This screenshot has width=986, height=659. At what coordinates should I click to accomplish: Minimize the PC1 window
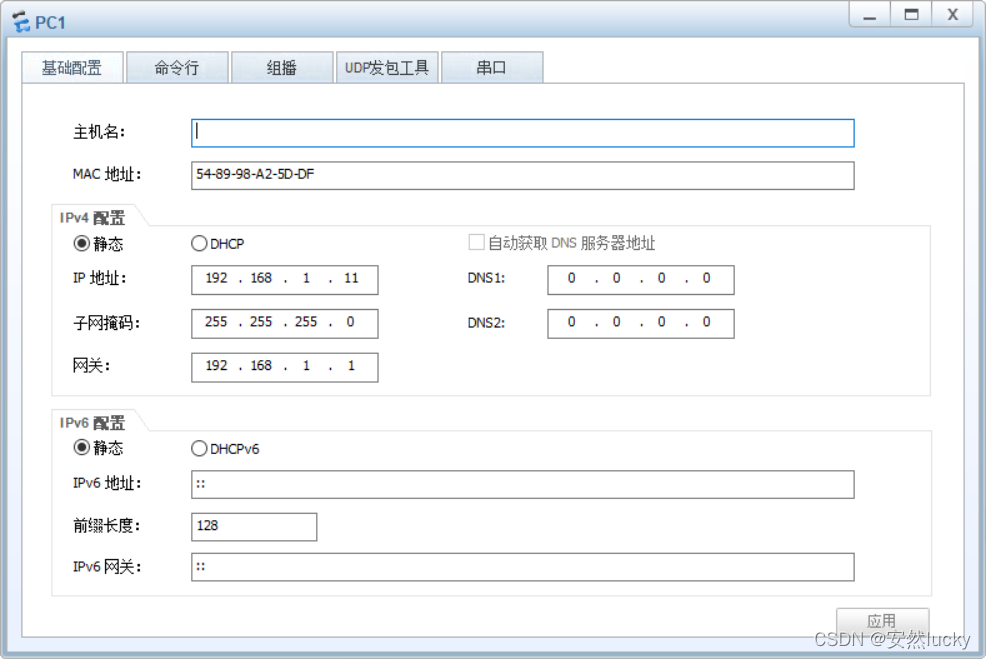[x=870, y=15]
